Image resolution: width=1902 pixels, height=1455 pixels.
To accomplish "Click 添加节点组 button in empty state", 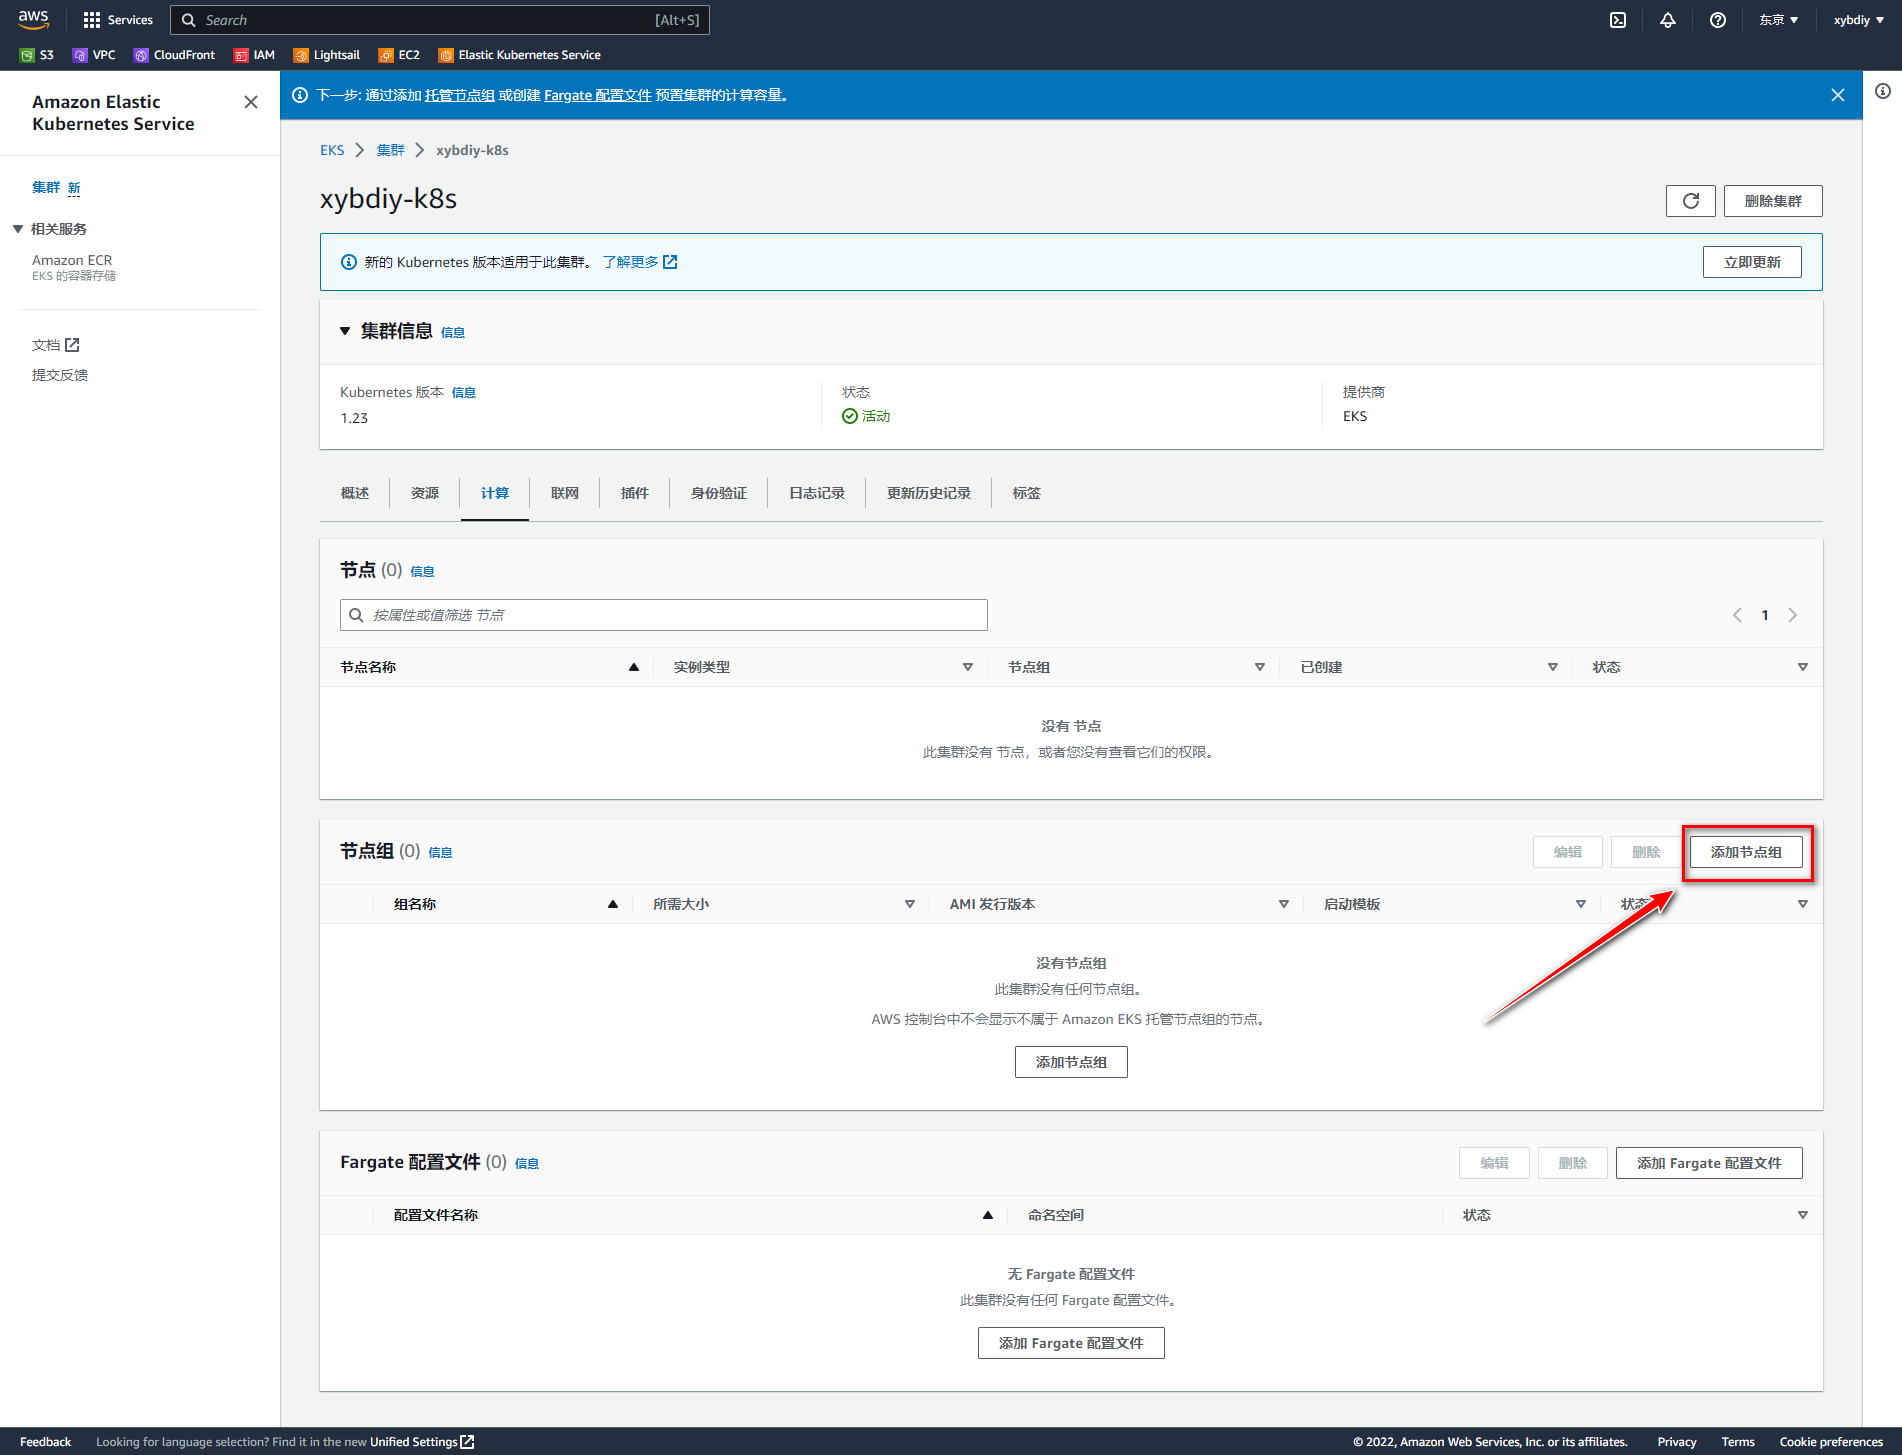I will (1071, 1062).
